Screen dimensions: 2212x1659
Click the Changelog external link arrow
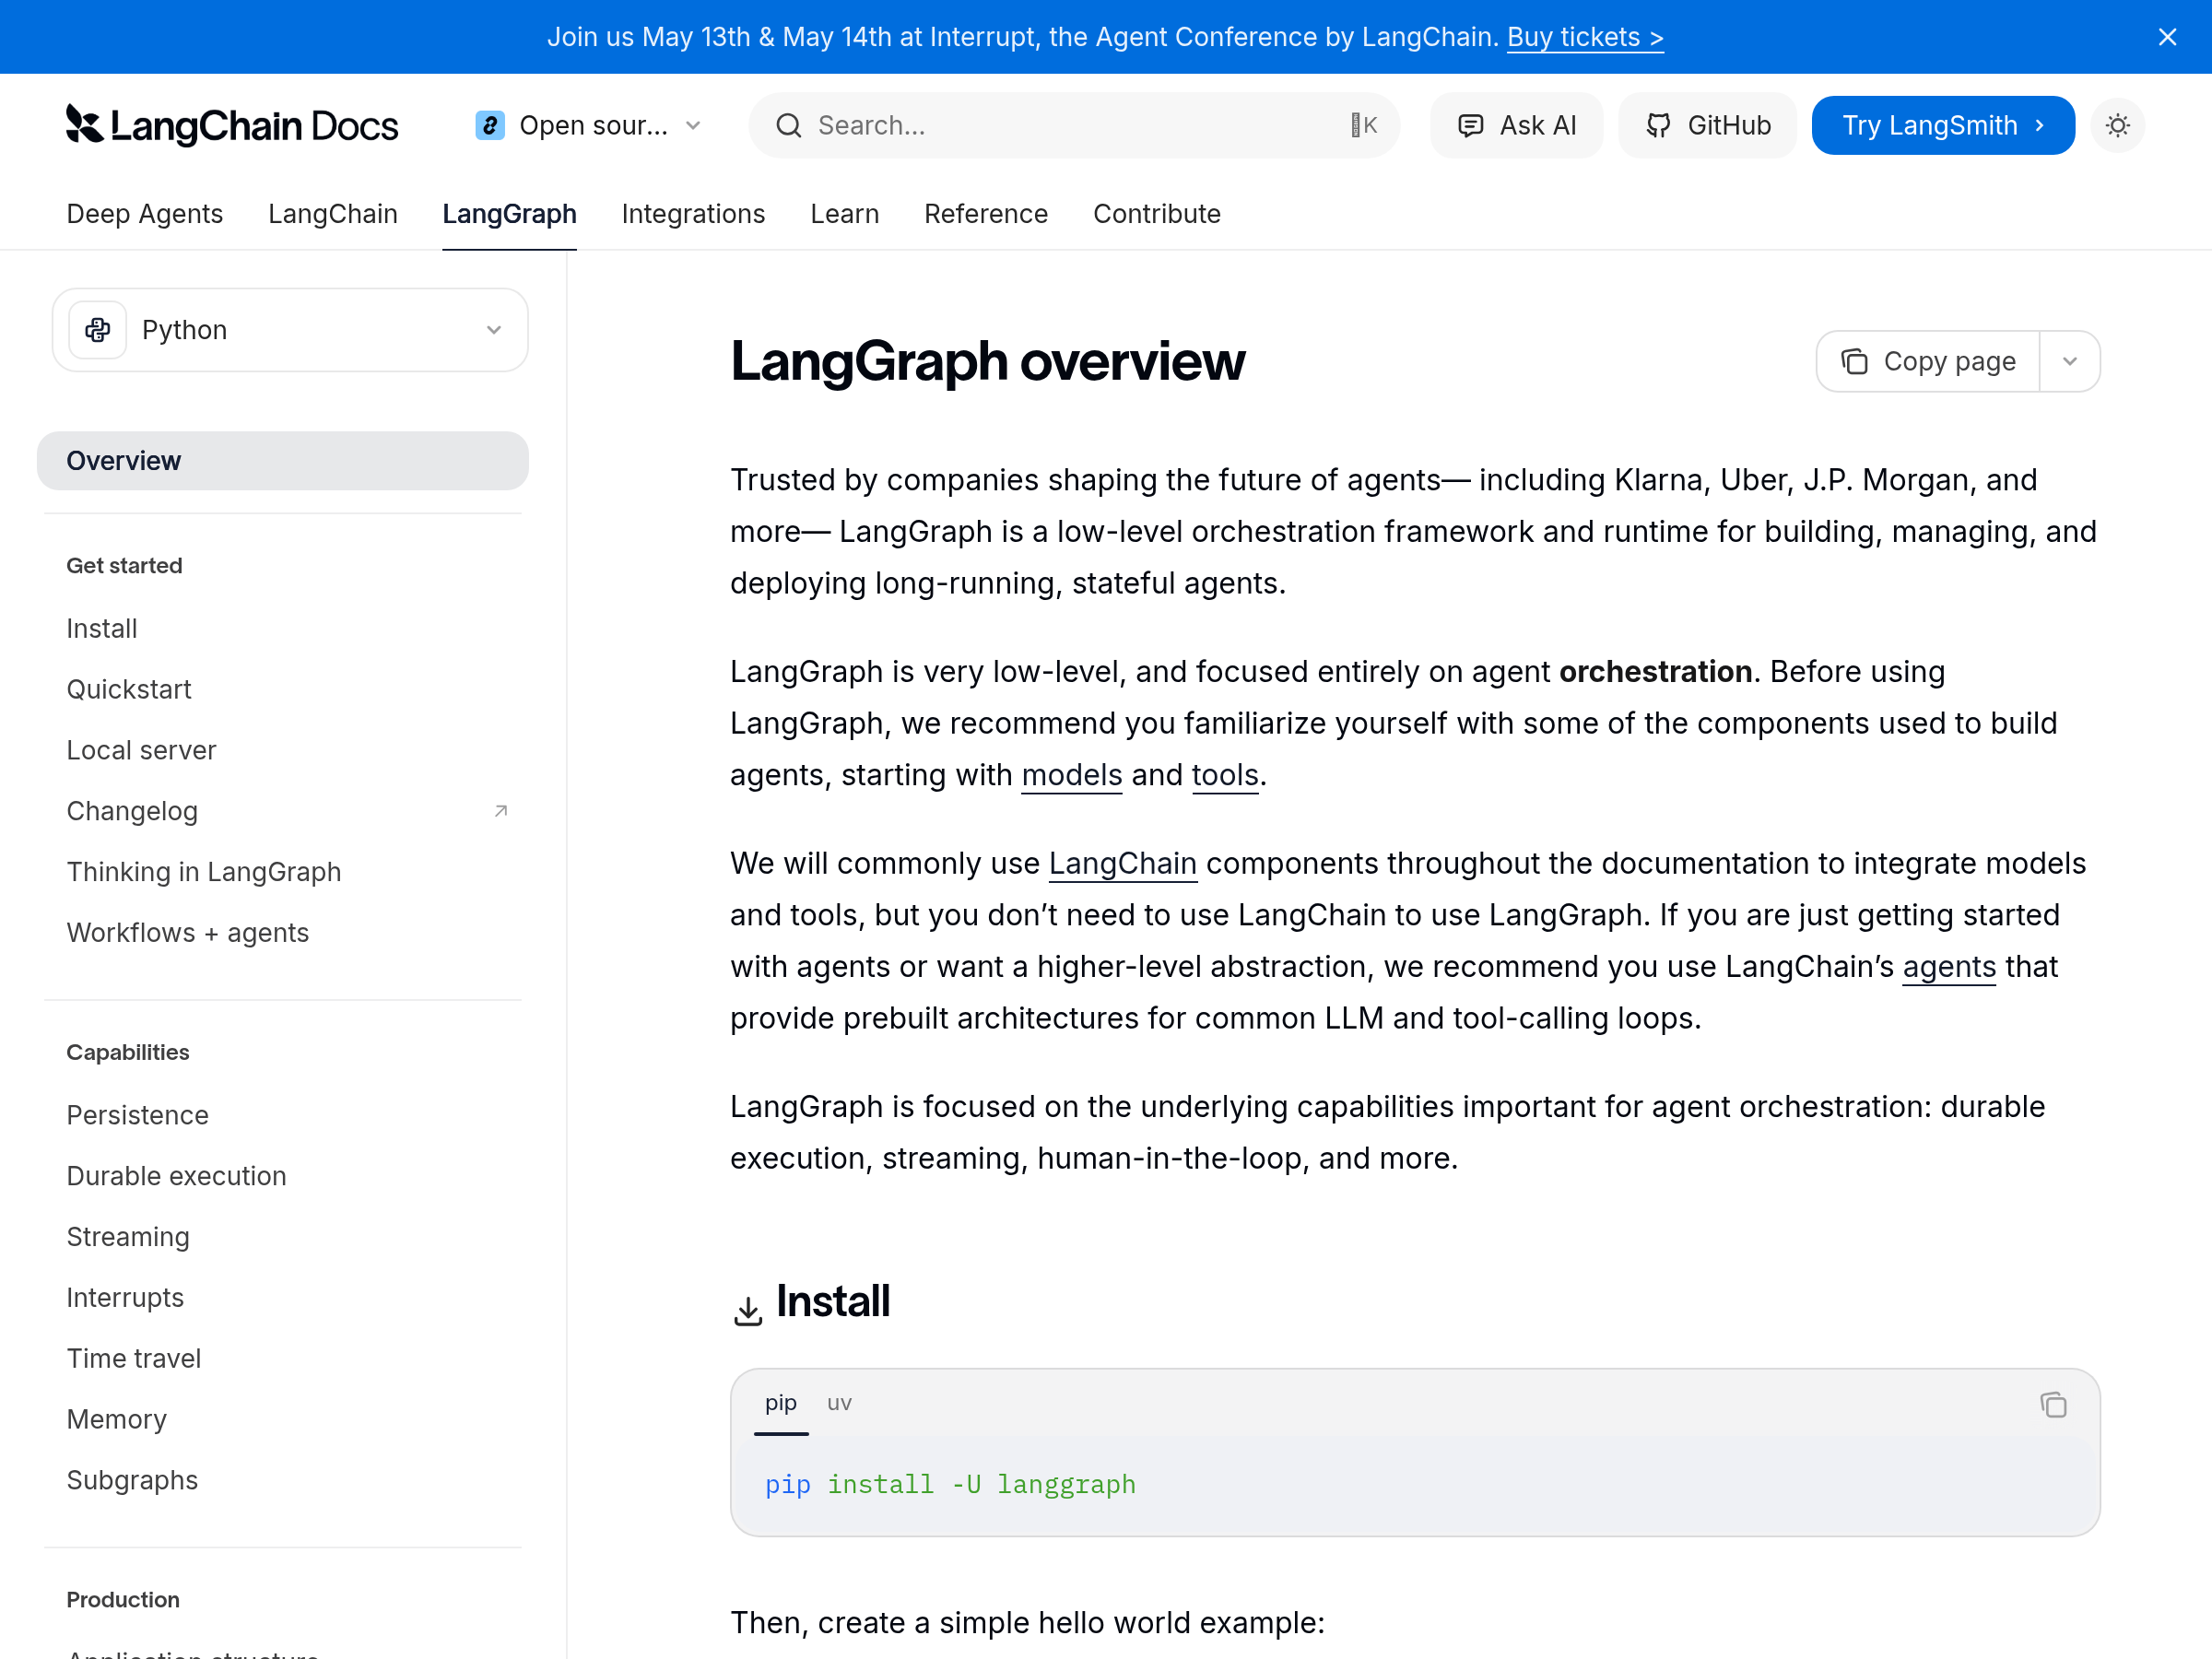coord(501,811)
